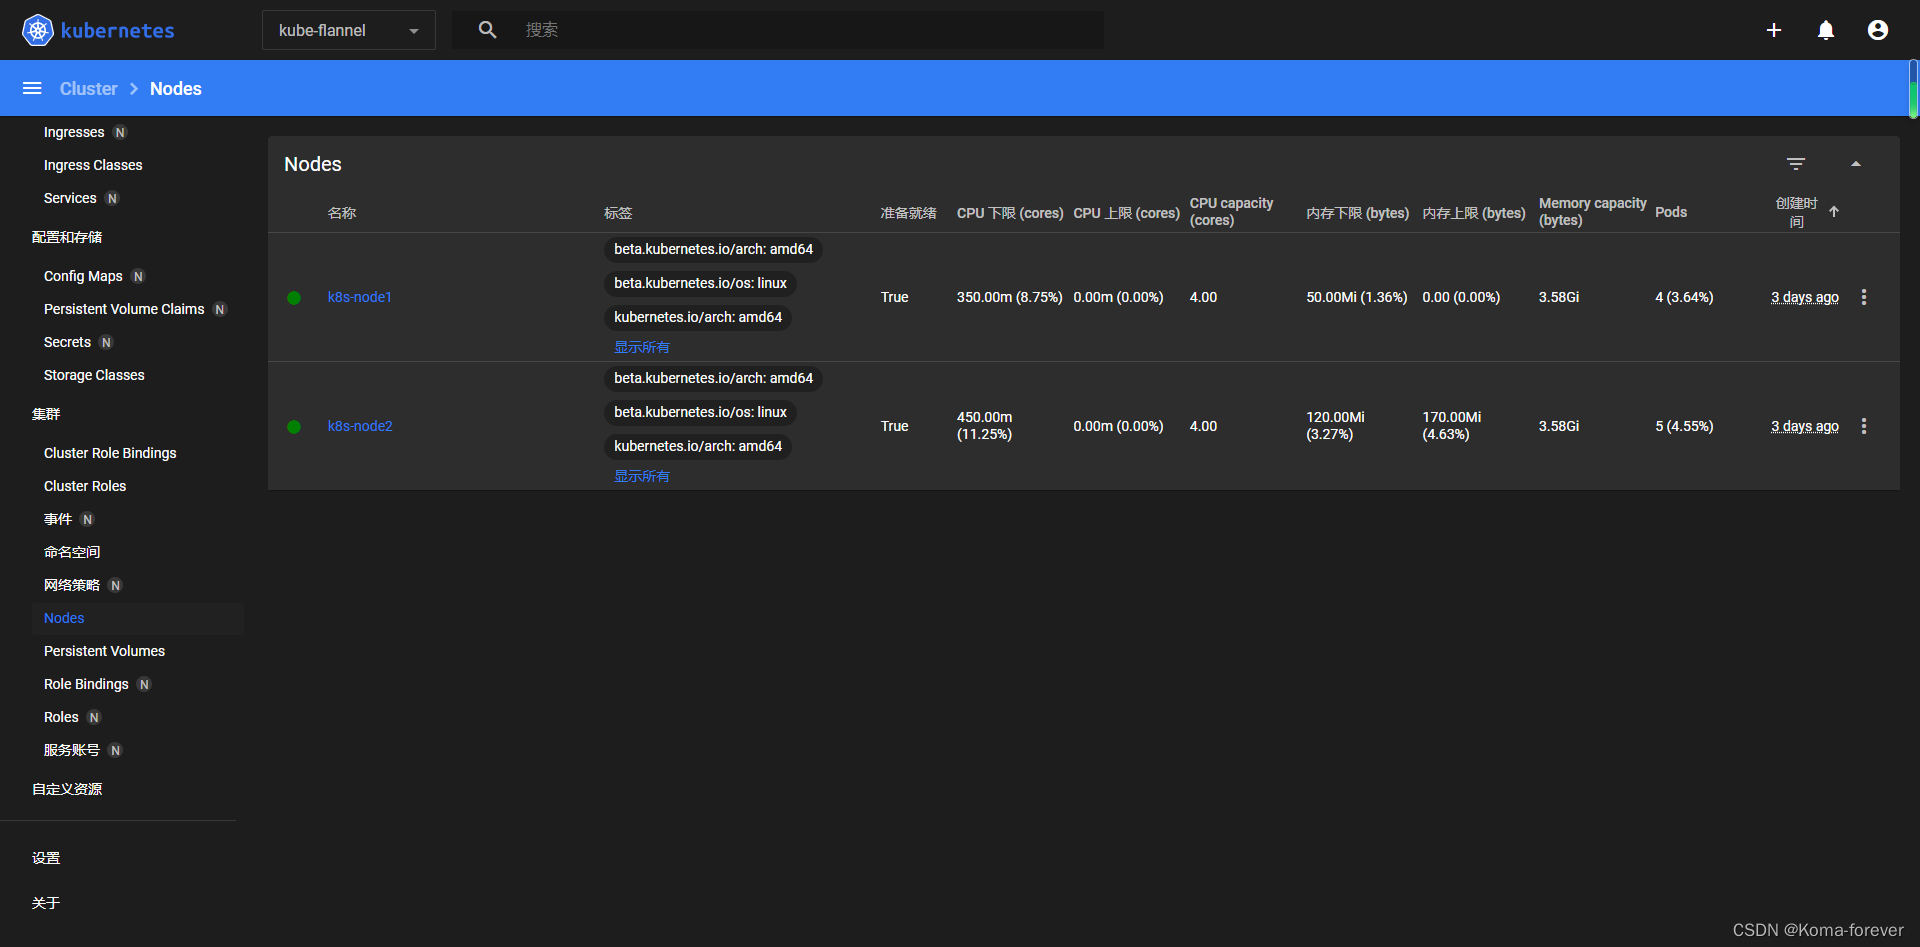This screenshot has height=947, width=1920.
Task: Open 网络策略 in sidebar
Action: pos(72,585)
